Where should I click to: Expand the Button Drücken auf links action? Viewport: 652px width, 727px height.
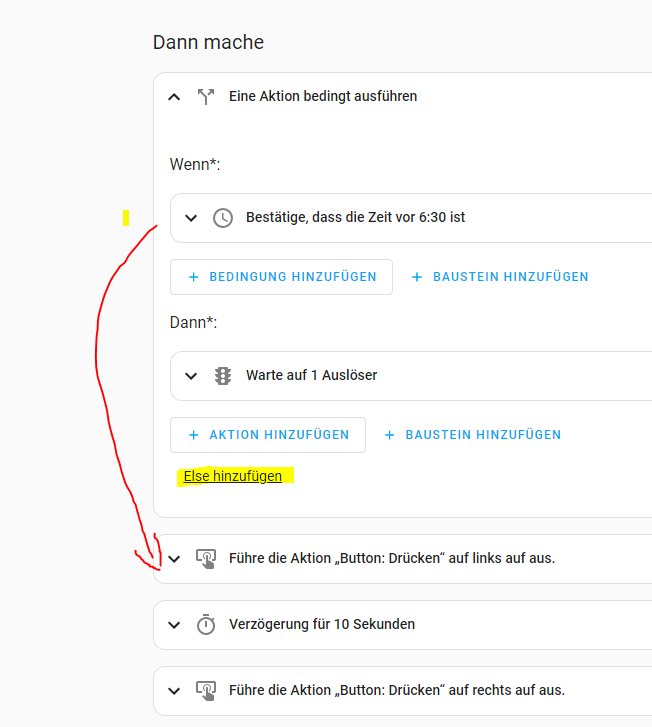(x=174, y=559)
